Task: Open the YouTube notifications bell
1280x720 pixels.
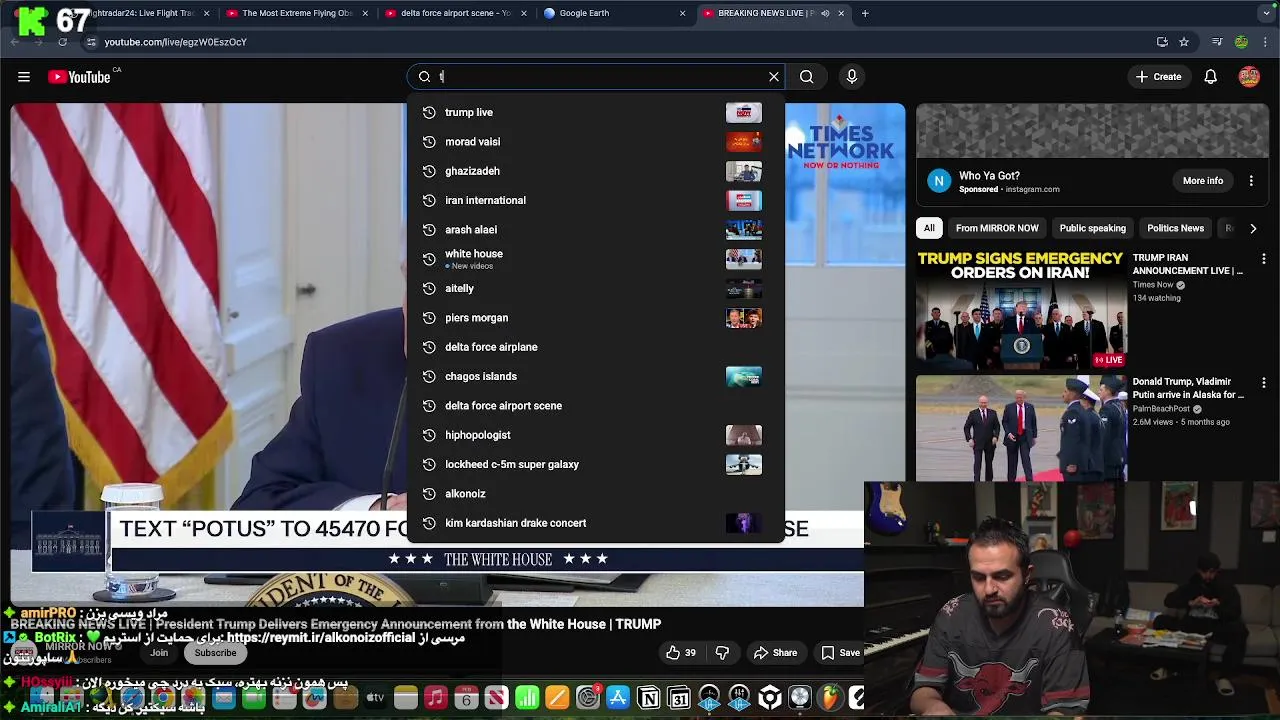Action: (x=1211, y=77)
